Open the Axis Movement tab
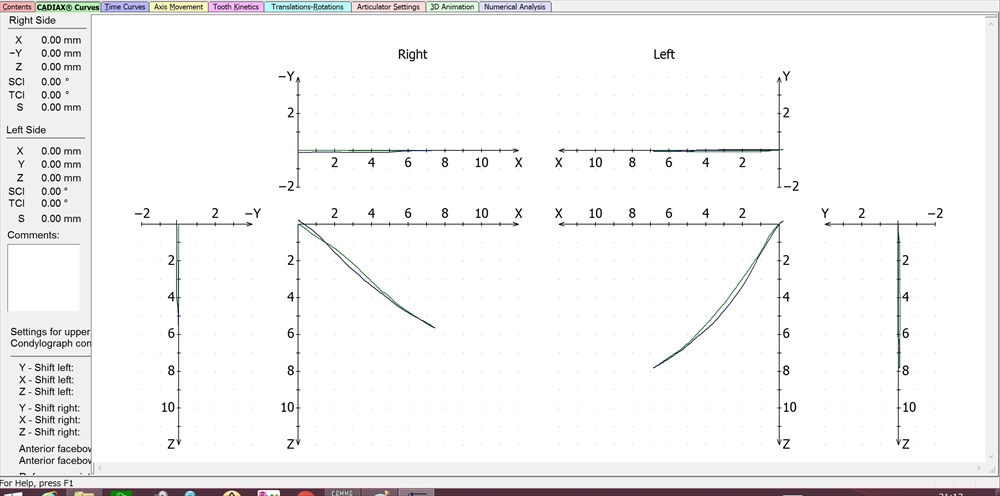The height and width of the screenshot is (496, 1000). pyautogui.click(x=178, y=6)
